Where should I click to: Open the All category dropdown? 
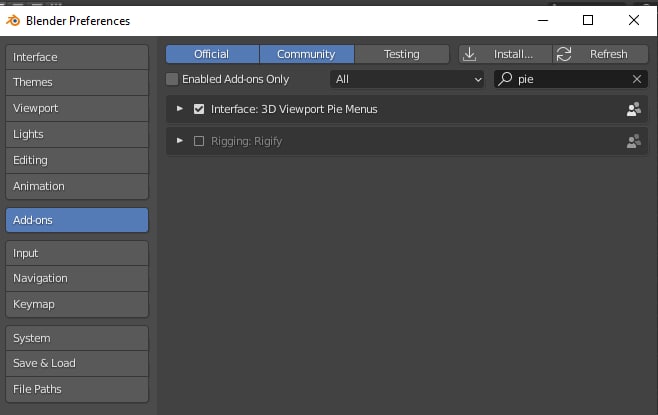[x=407, y=79]
